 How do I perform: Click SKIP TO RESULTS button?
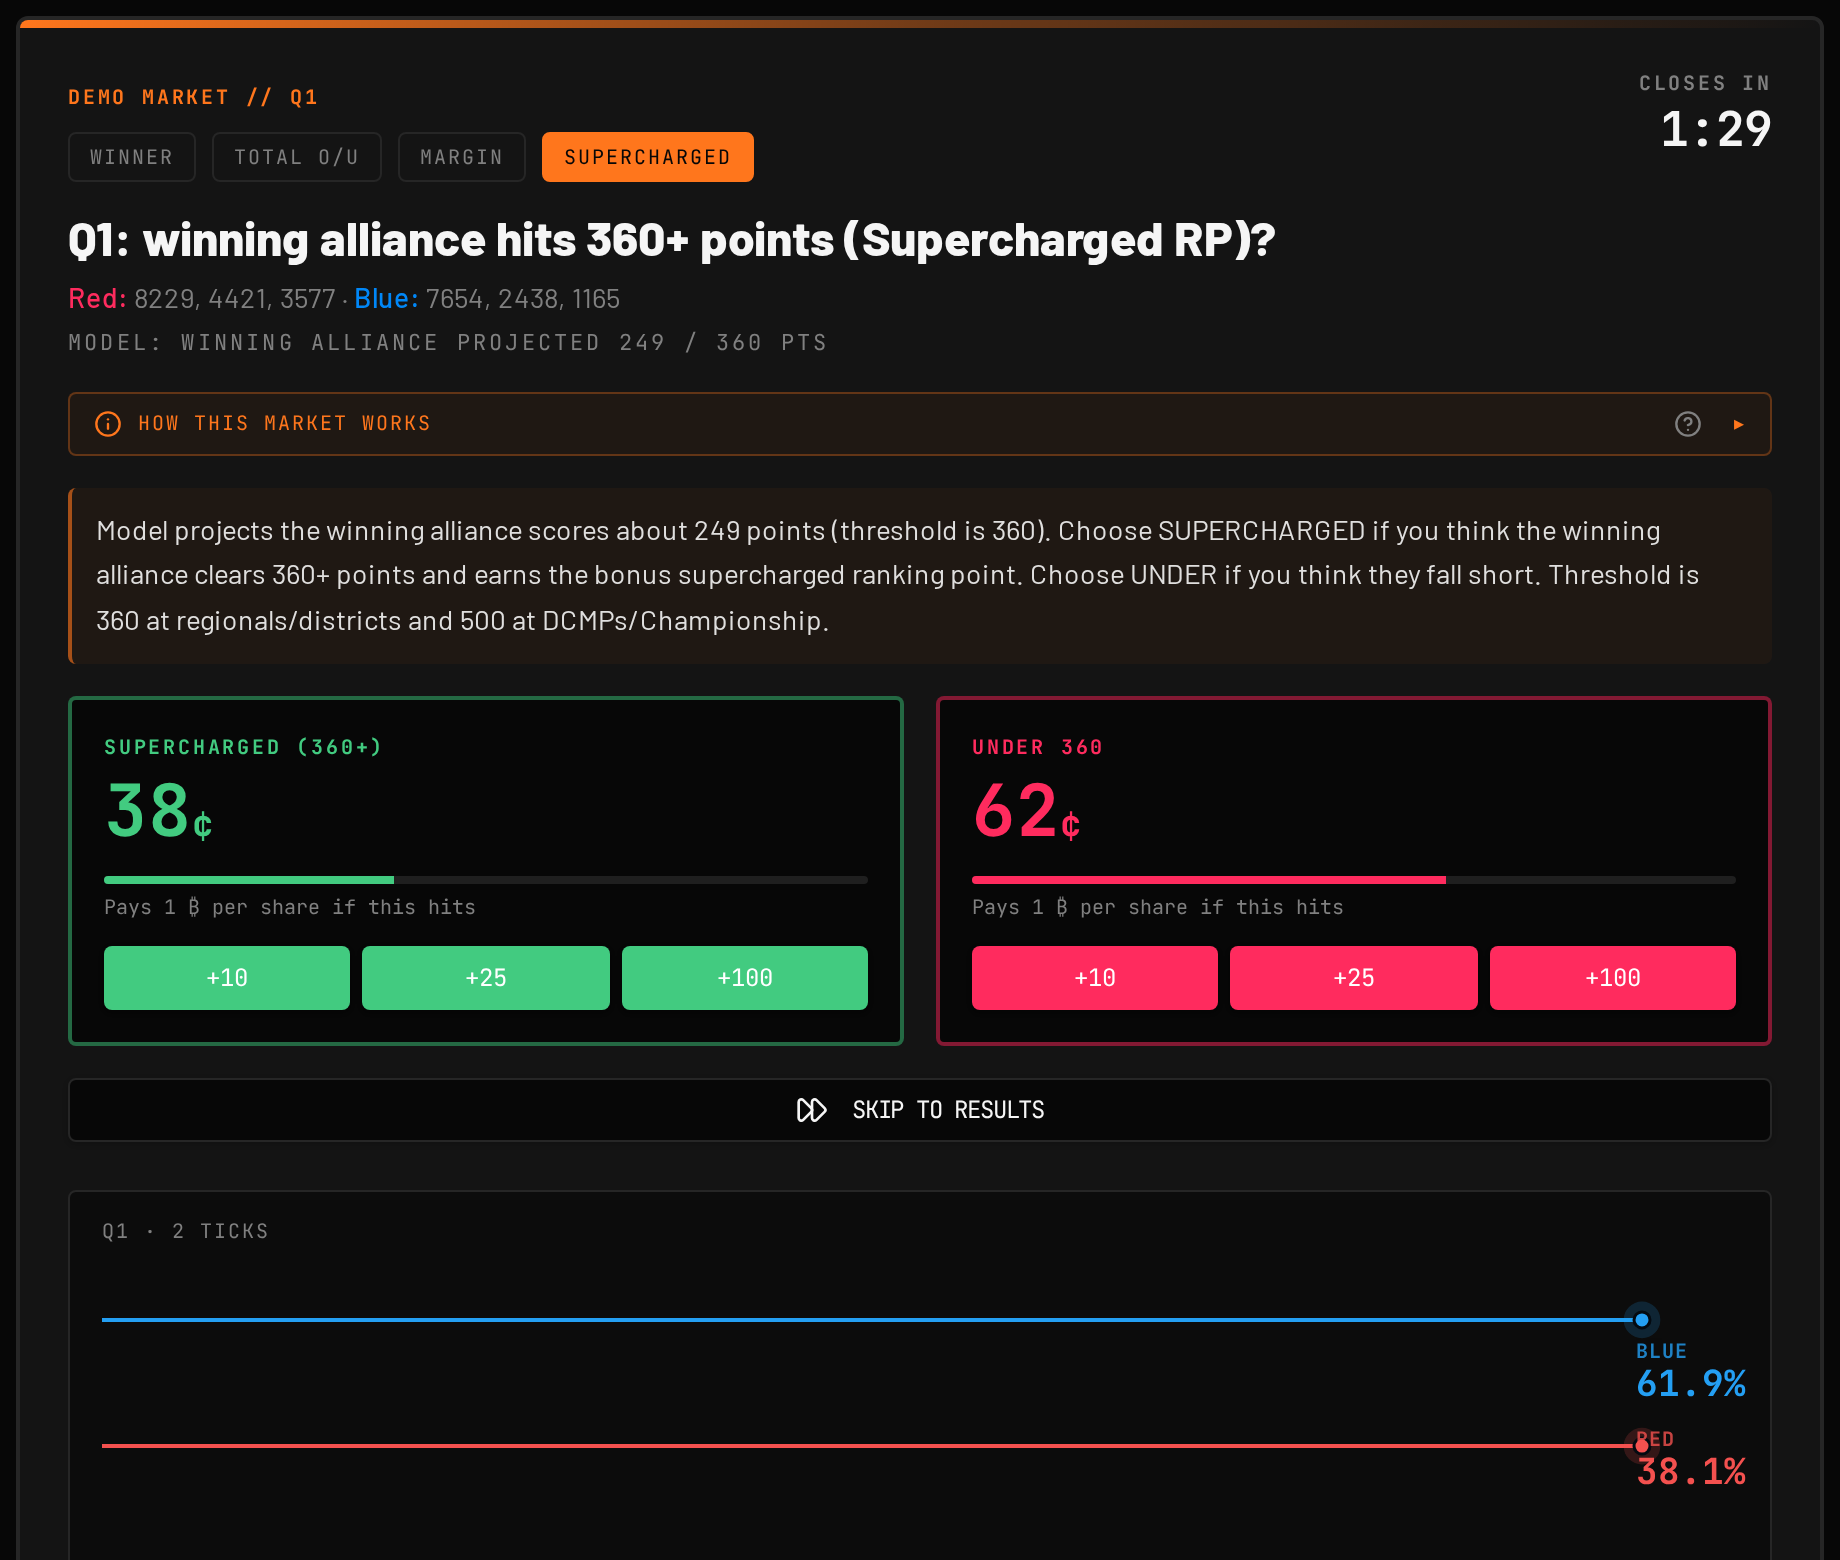tap(920, 1110)
